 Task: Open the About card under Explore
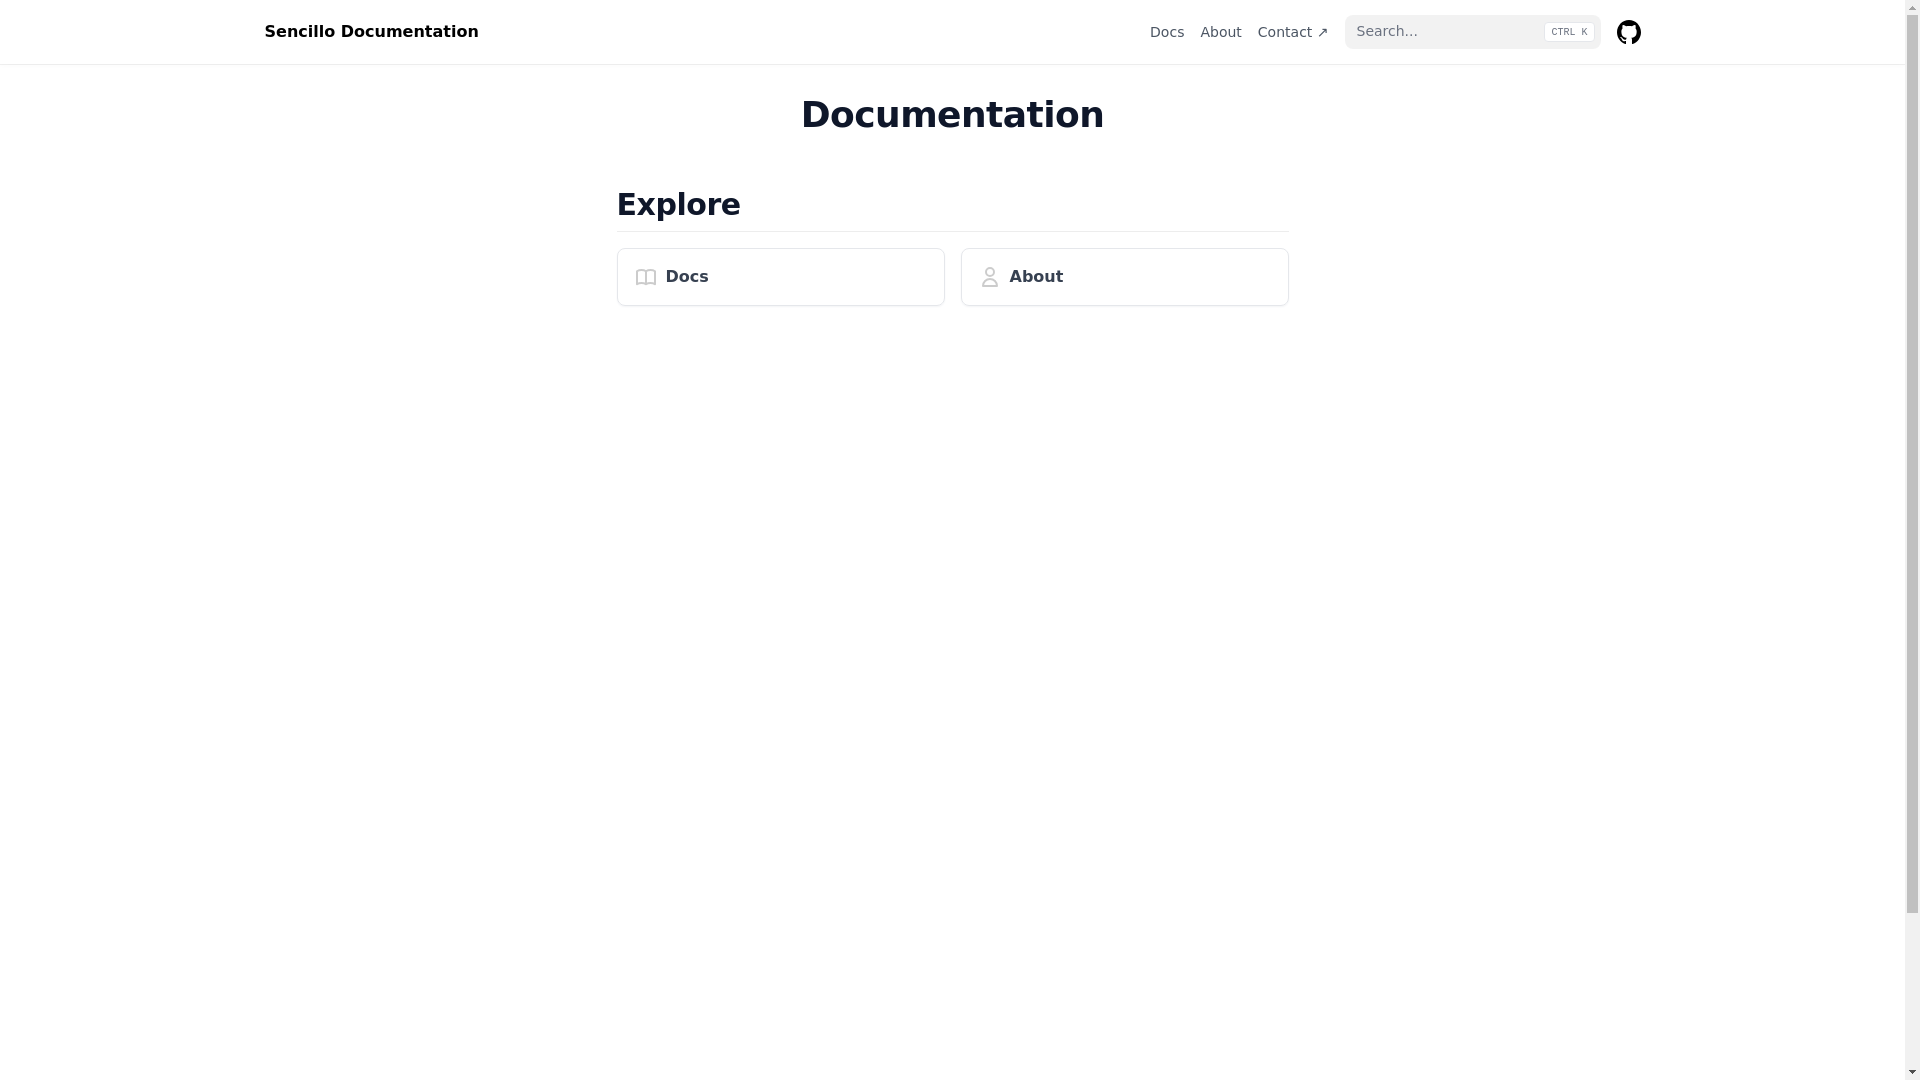click(x=1124, y=277)
